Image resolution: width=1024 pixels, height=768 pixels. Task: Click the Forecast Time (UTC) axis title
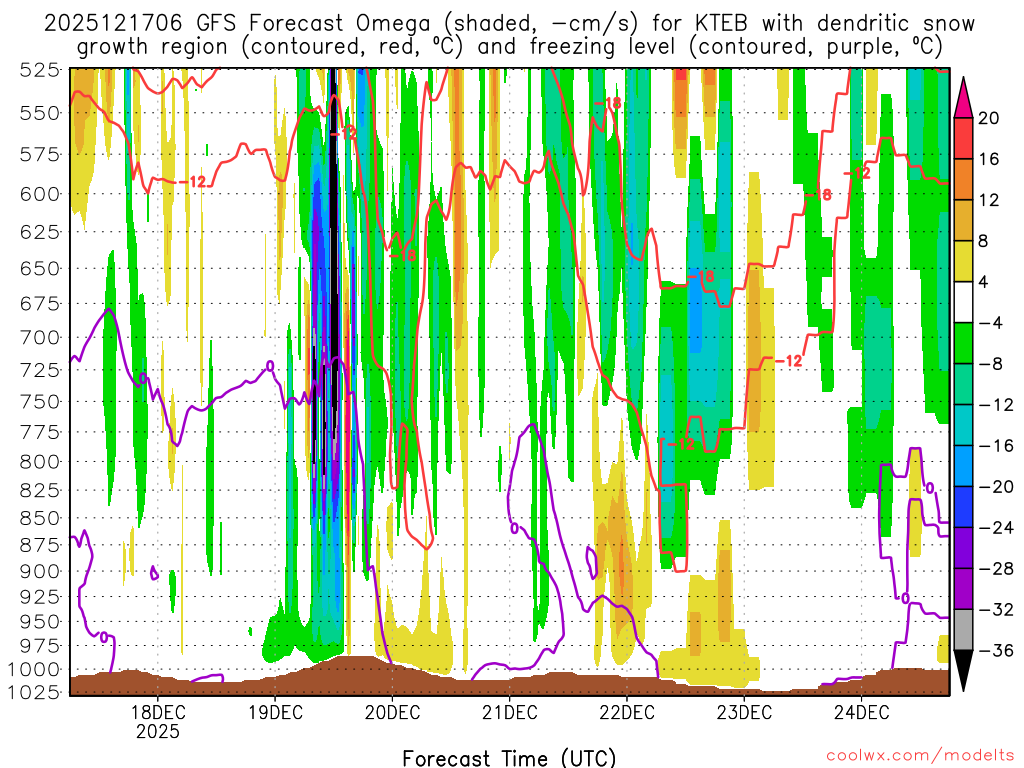509,757
